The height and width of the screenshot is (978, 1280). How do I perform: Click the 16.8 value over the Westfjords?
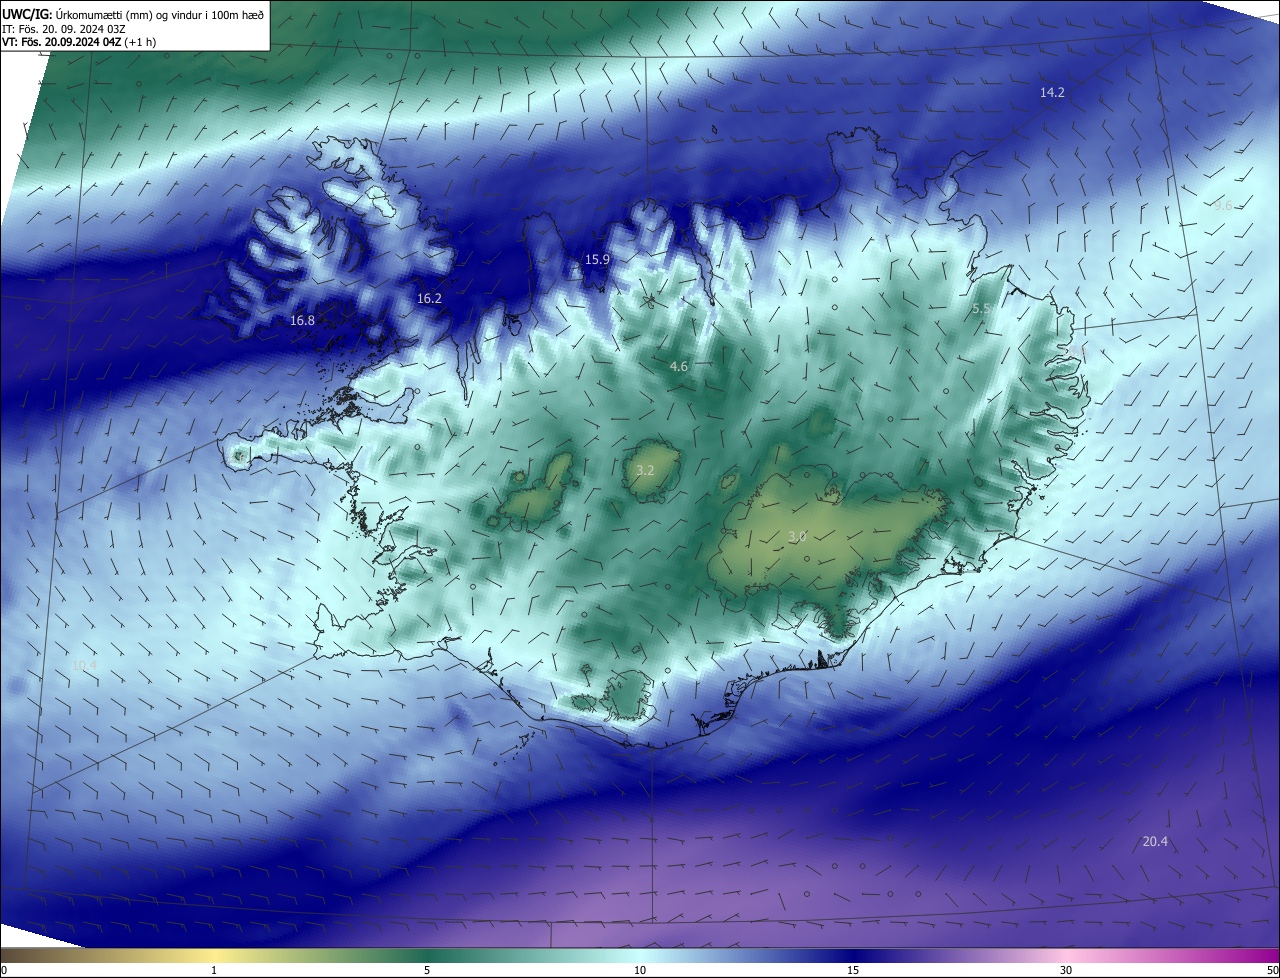click(x=302, y=320)
